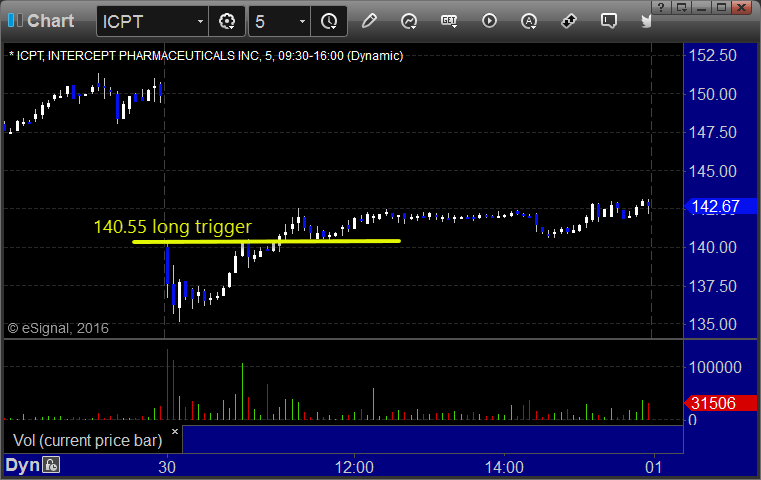Click the Chart title label
The height and width of the screenshot is (480, 761).
coord(50,21)
